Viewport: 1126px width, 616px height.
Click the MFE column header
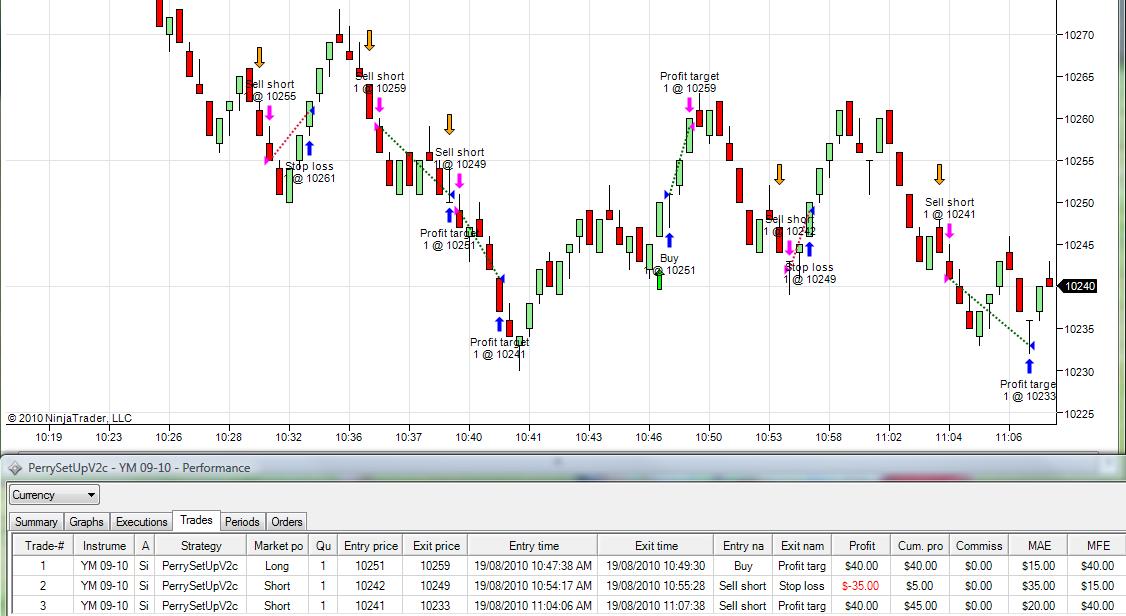click(1097, 546)
